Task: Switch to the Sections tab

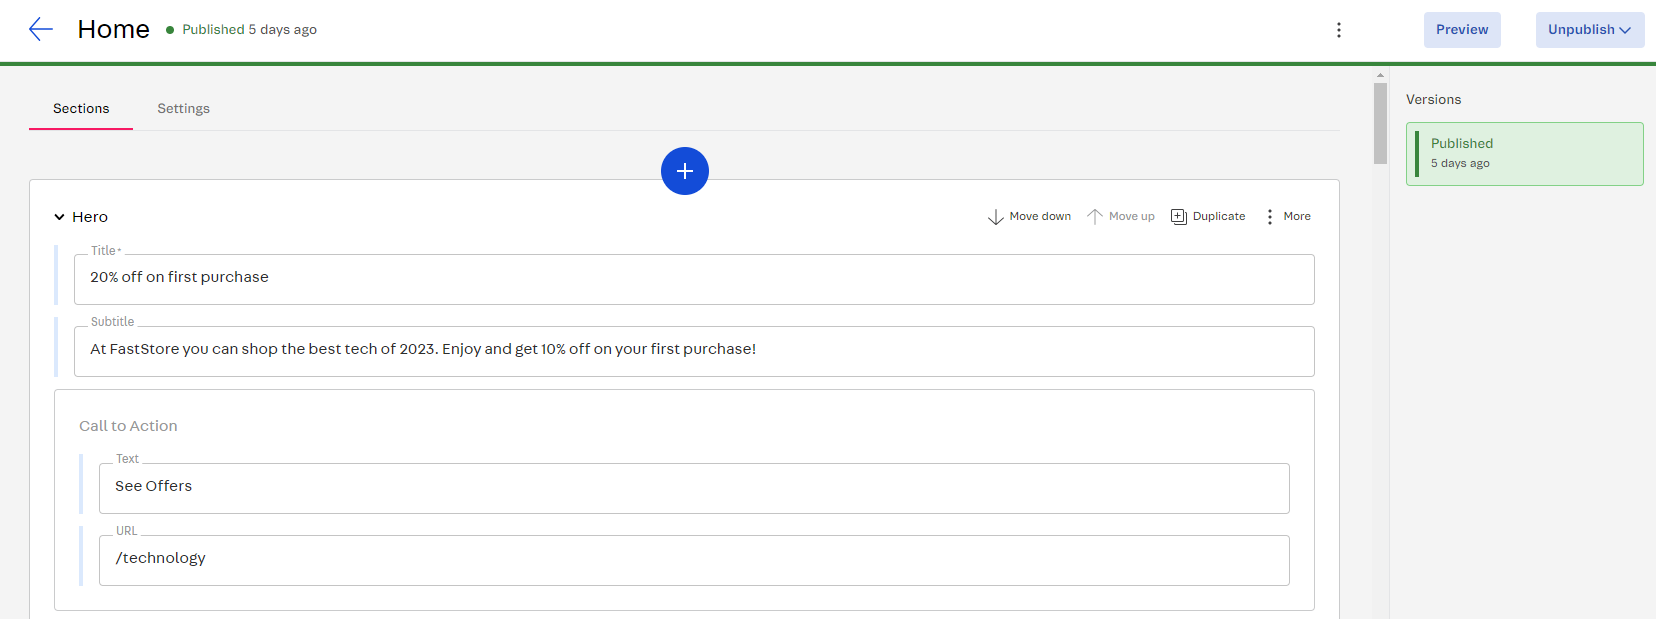Action: (81, 108)
